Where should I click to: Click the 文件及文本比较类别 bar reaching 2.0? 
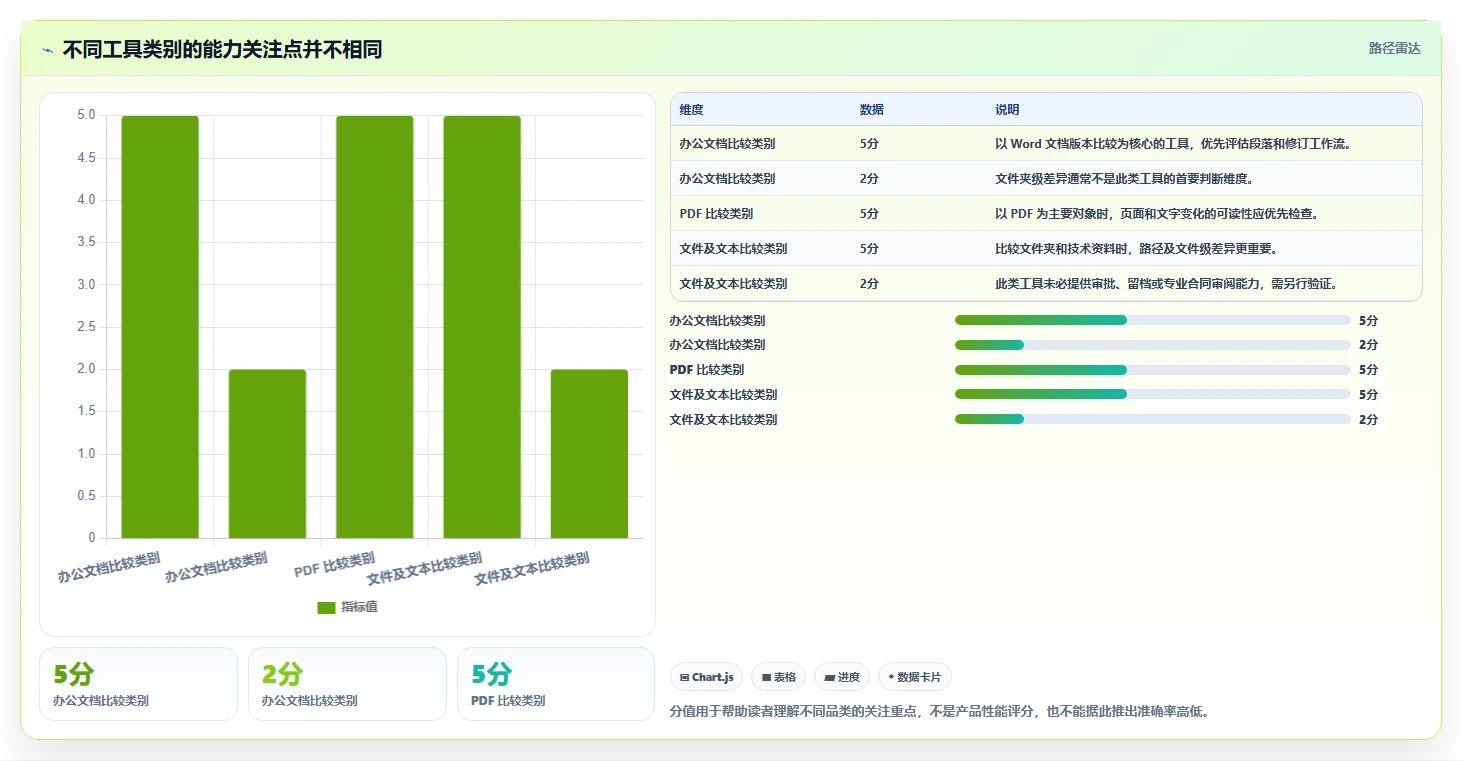coord(589,454)
